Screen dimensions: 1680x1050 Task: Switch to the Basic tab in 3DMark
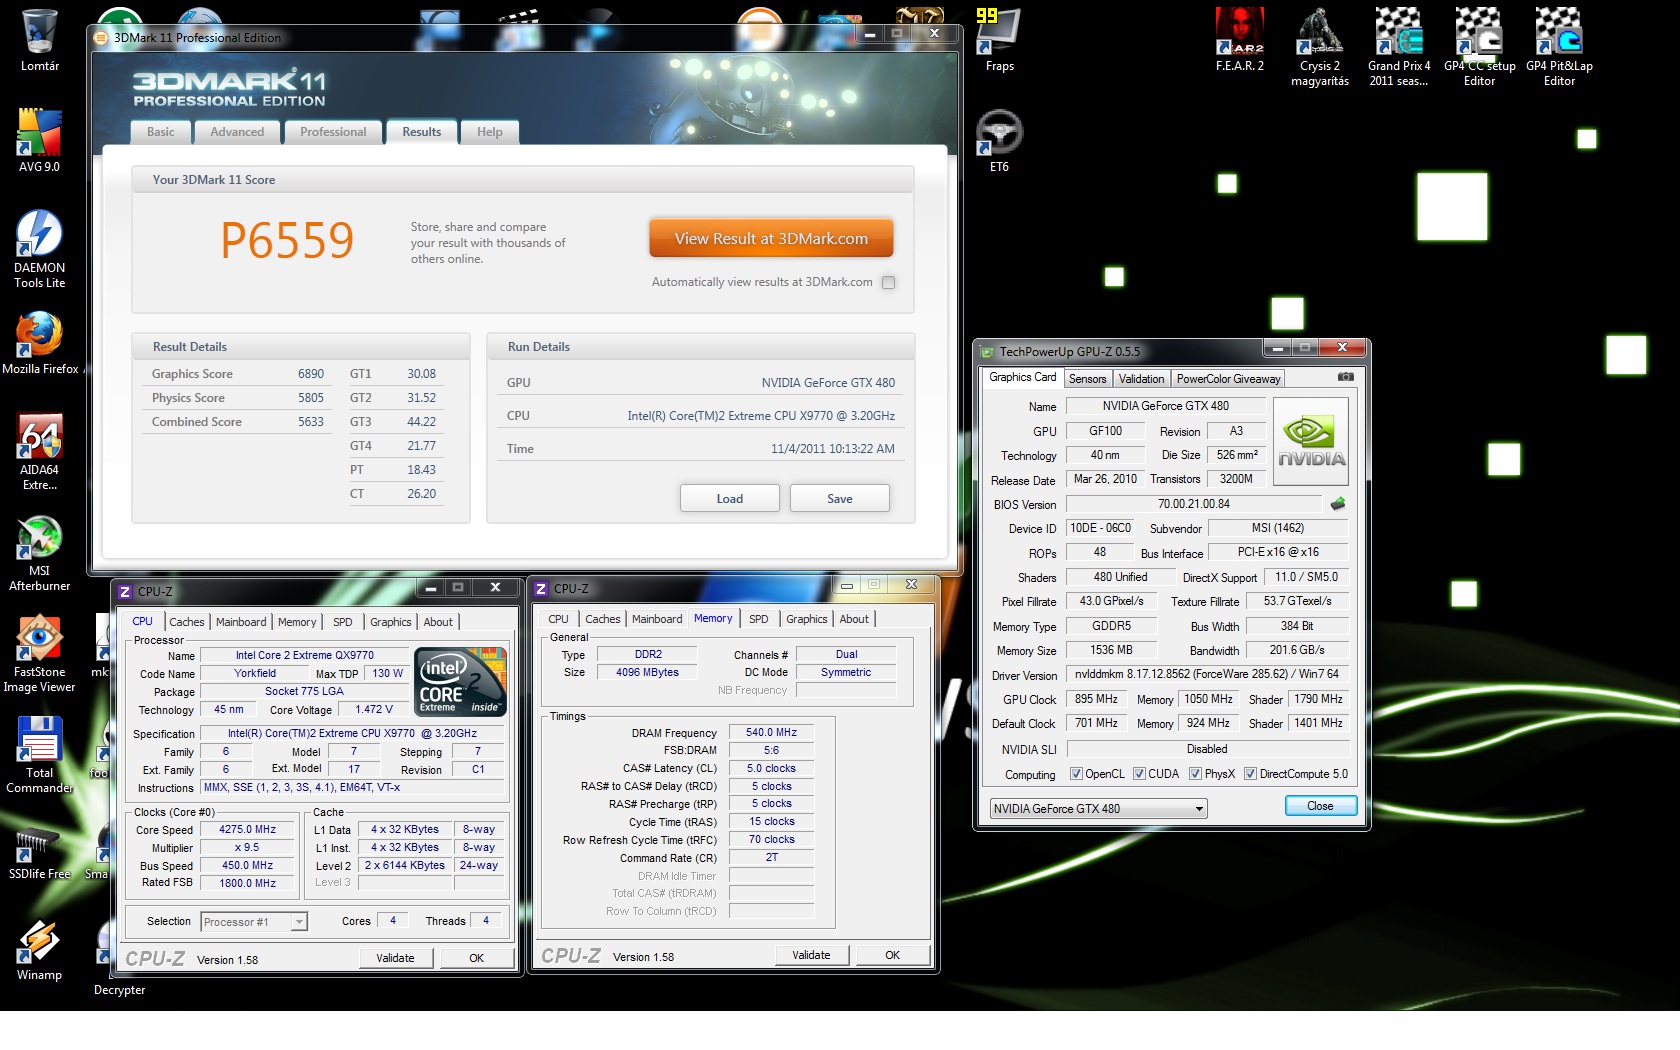(161, 132)
